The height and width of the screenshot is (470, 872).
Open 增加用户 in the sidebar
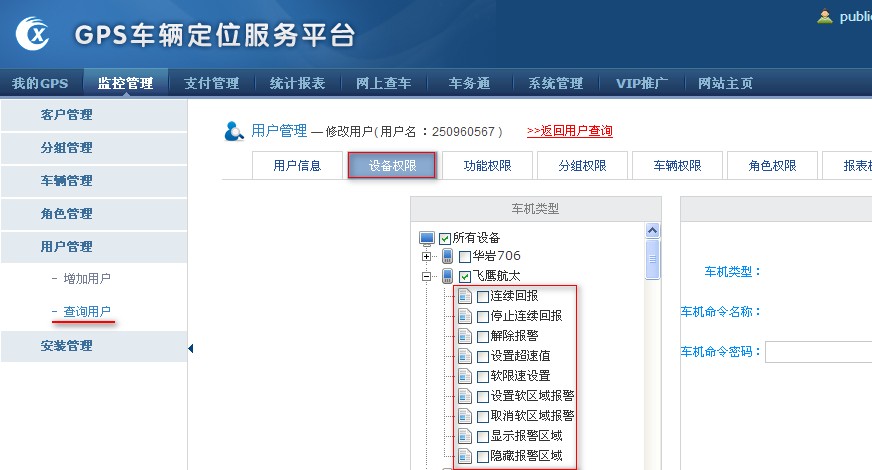pyautogui.click(x=87, y=279)
